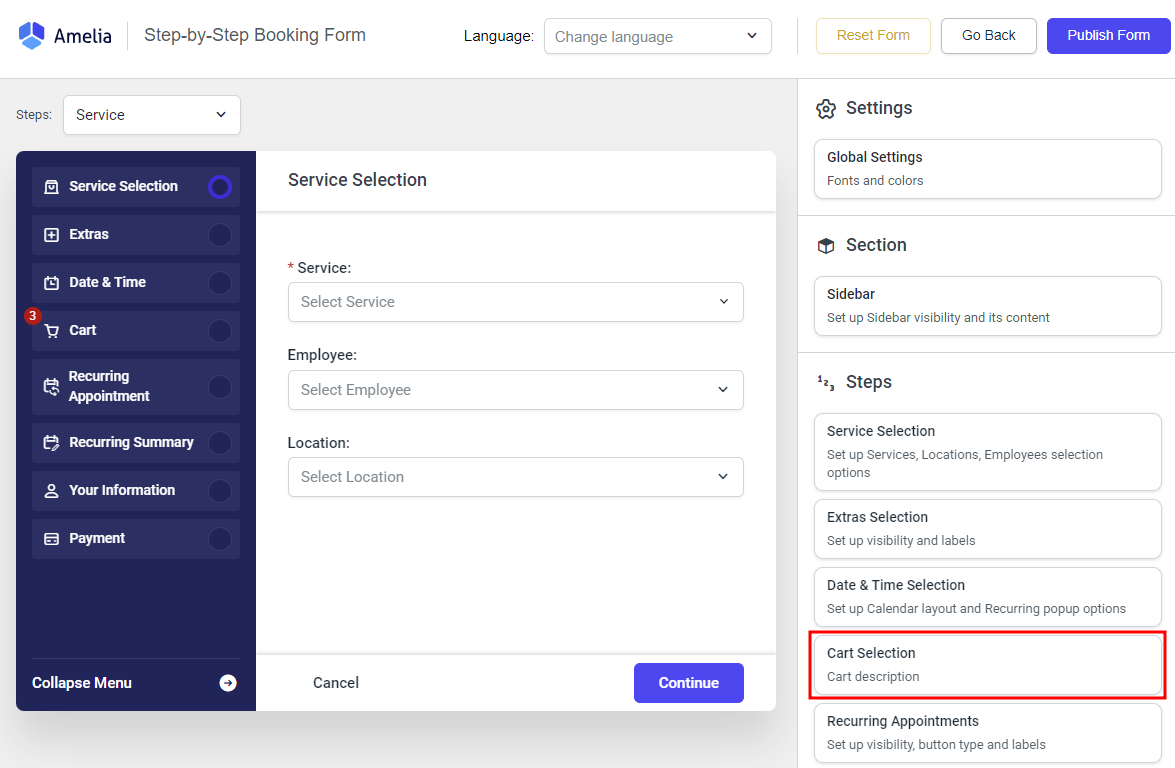This screenshot has height=768, width=1175.
Task: Select the Payment step label in the sidebar
Action: click(x=97, y=539)
